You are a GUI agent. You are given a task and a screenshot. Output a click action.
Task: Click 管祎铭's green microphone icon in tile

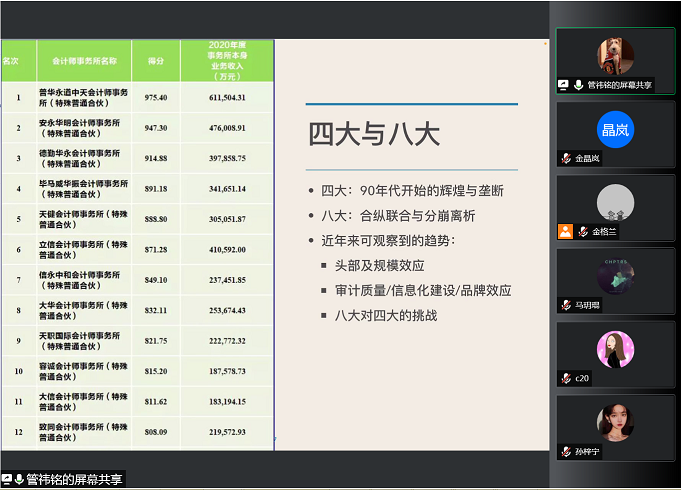(x=578, y=85)
